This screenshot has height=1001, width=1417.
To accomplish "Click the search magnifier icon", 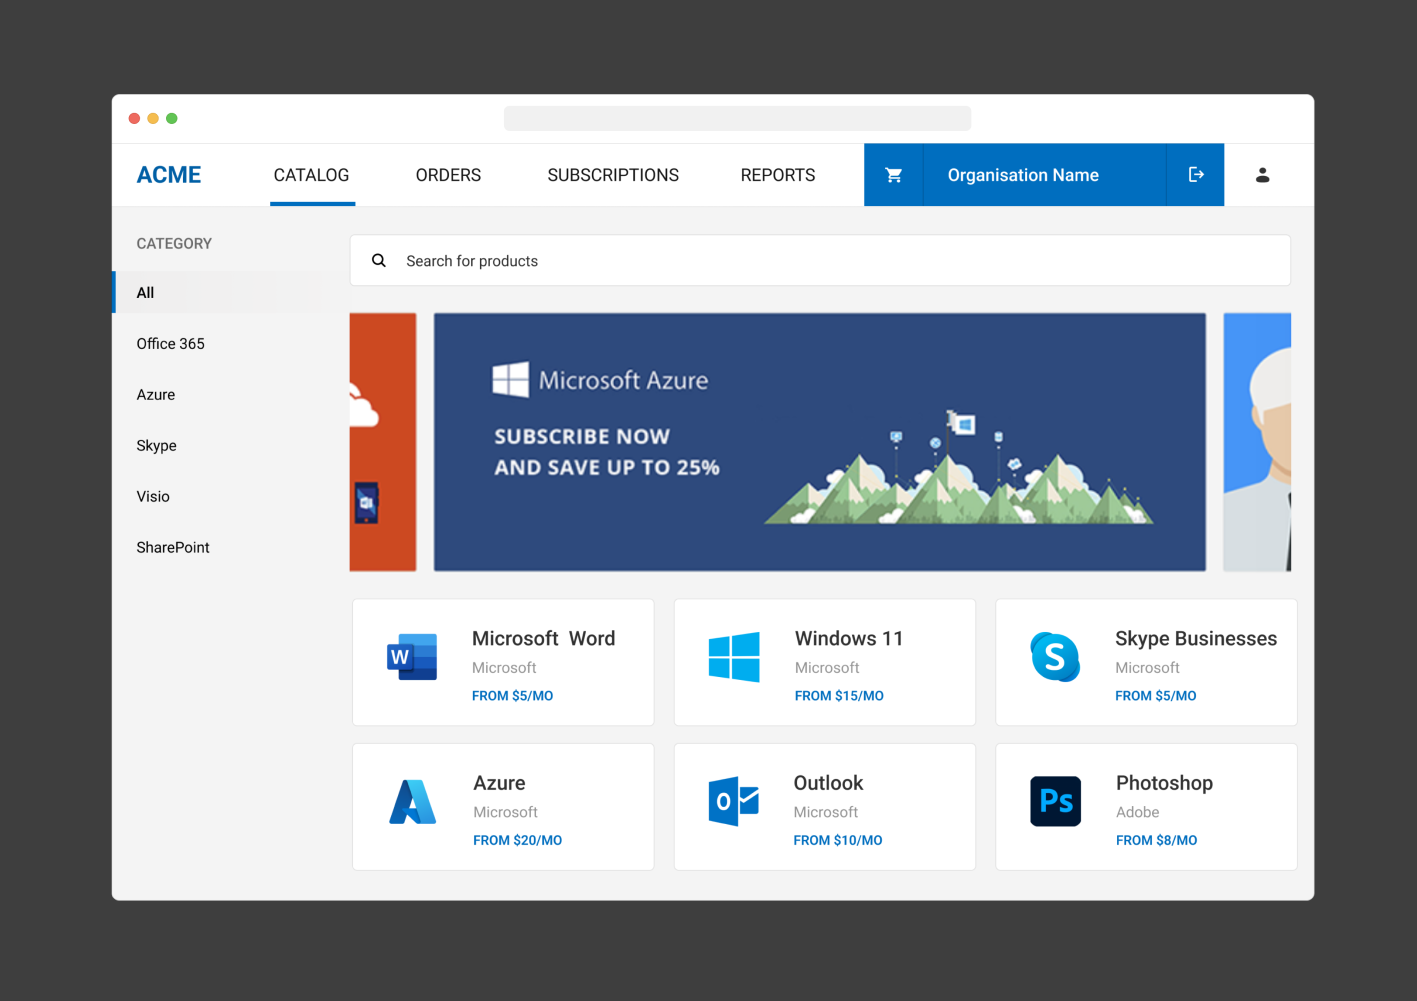I will point(379,261).
